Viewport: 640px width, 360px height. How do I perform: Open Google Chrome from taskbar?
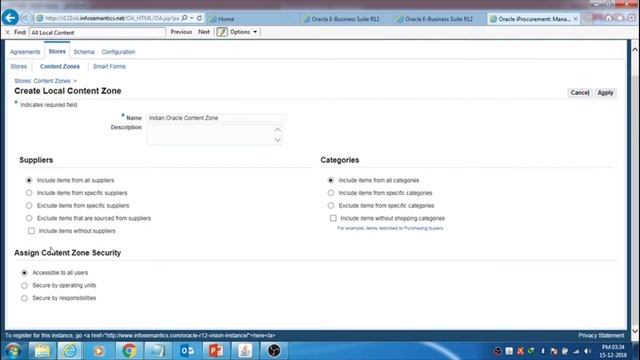coord(129,351)
